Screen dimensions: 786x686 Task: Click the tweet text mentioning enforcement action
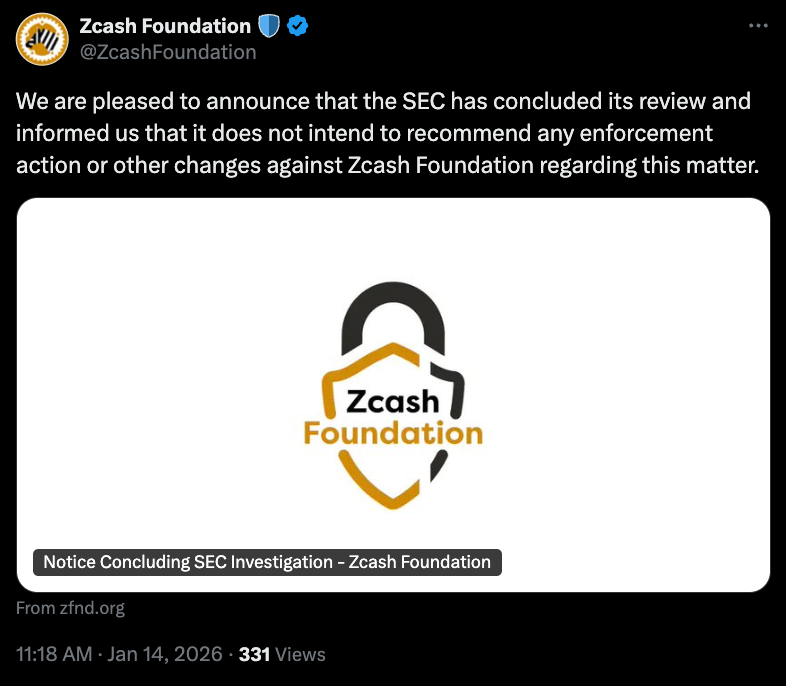pos(365,133)
